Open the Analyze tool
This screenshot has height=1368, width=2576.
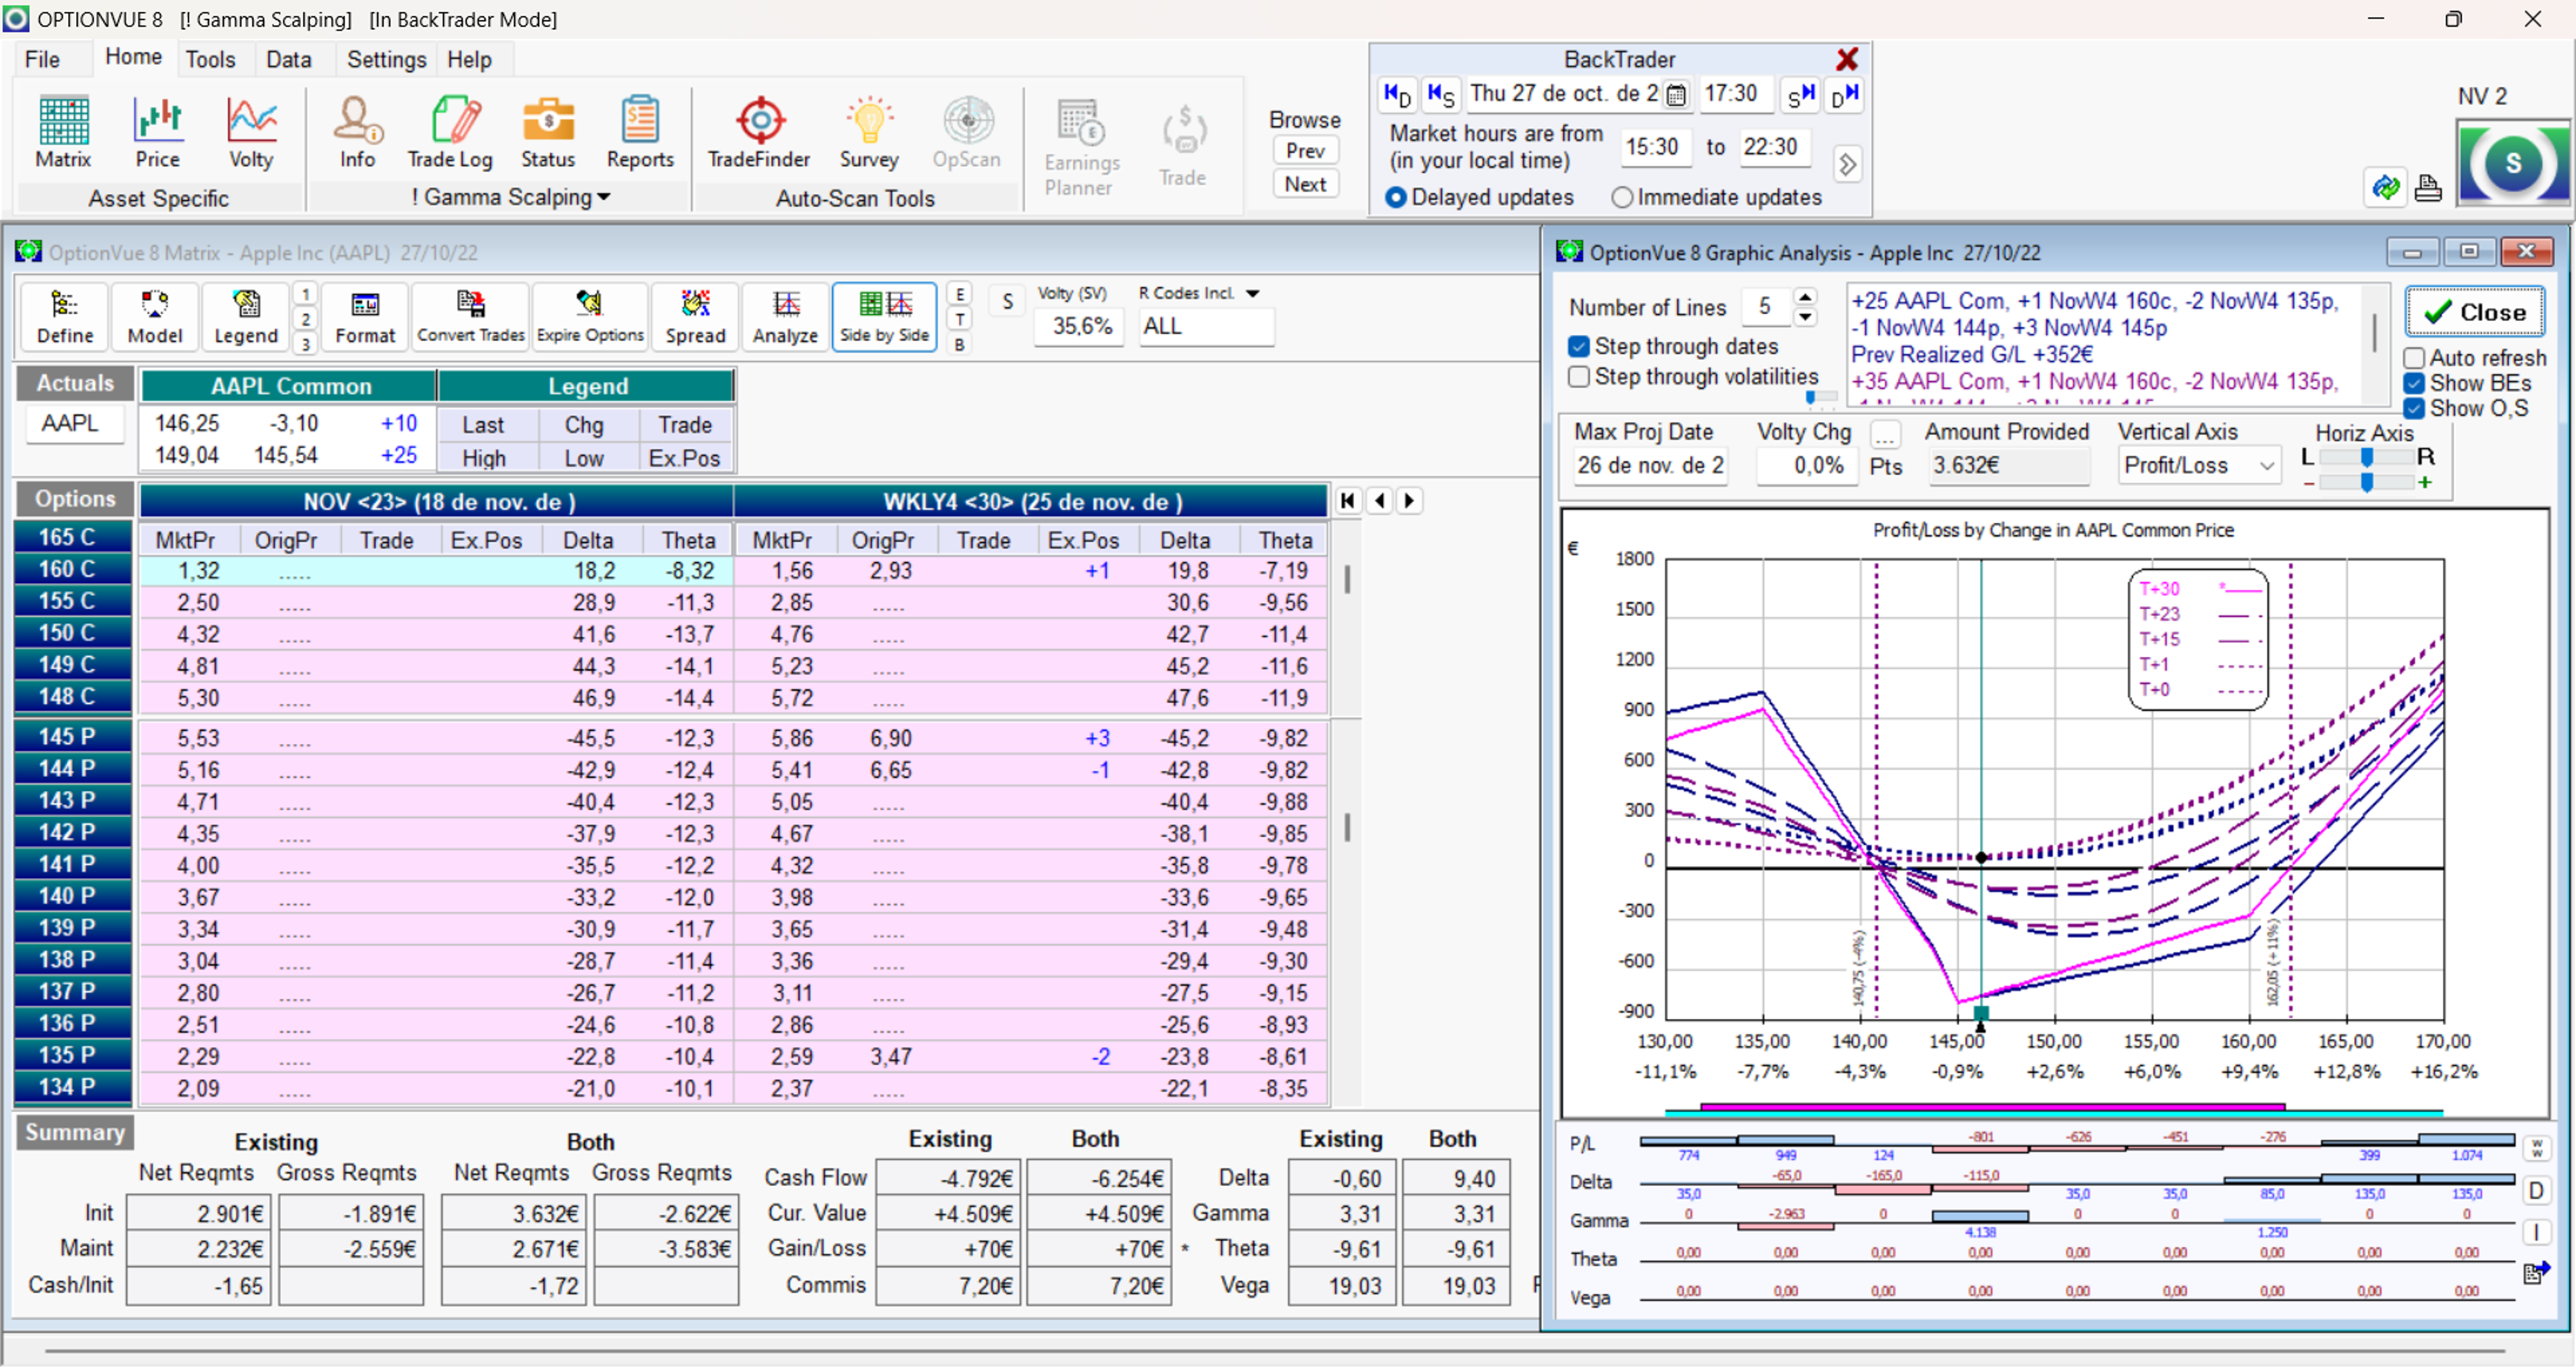pos(785,317)
